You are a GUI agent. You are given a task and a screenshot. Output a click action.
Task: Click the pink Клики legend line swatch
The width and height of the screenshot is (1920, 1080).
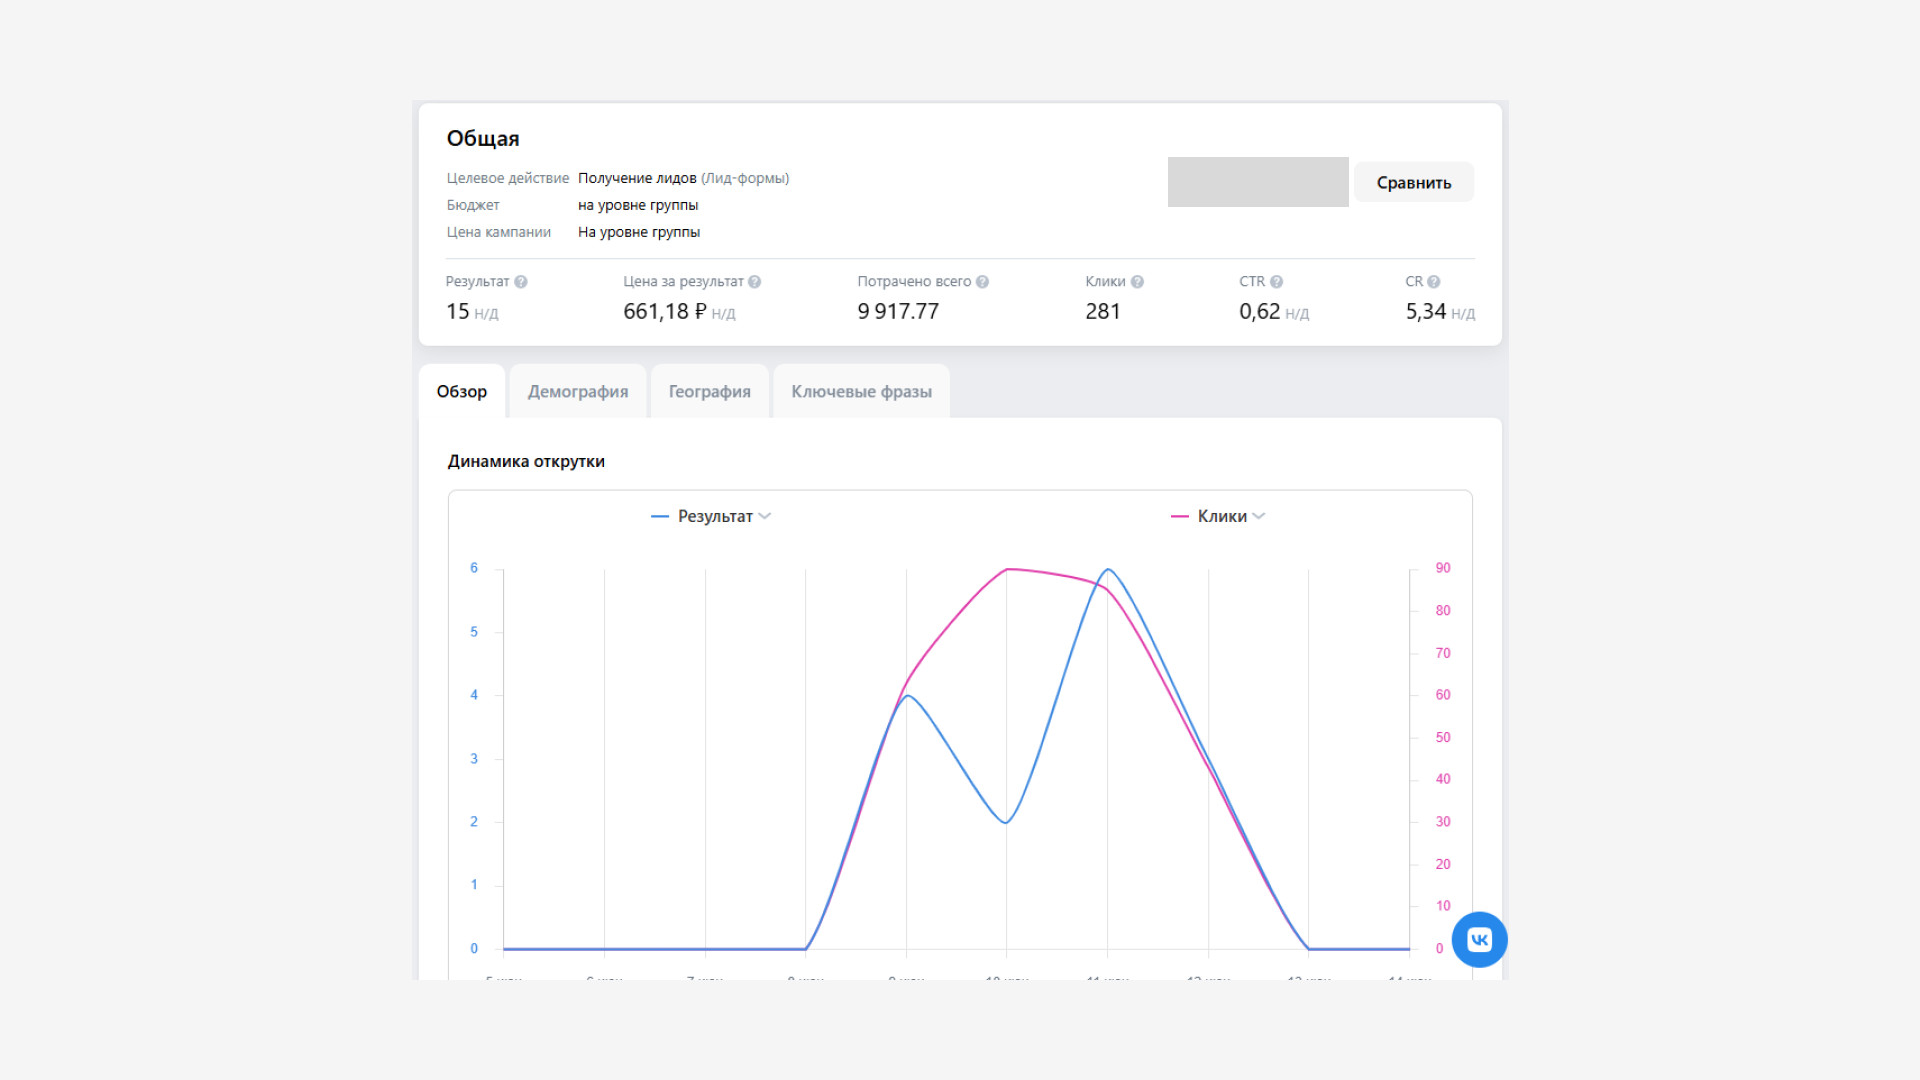(1180, 517)
